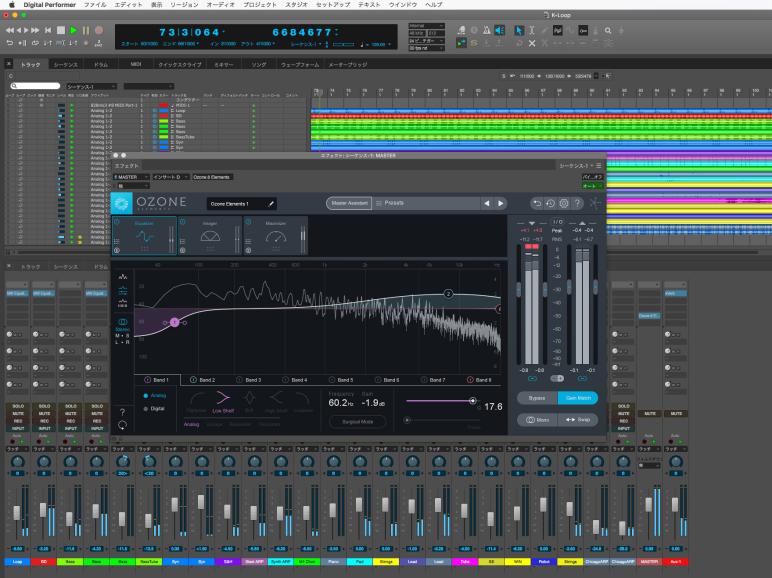Screen dimensions: 772x578
Task: Toggle Maximizer module power button
Action: pyautogui.click(x=248, y=223)
